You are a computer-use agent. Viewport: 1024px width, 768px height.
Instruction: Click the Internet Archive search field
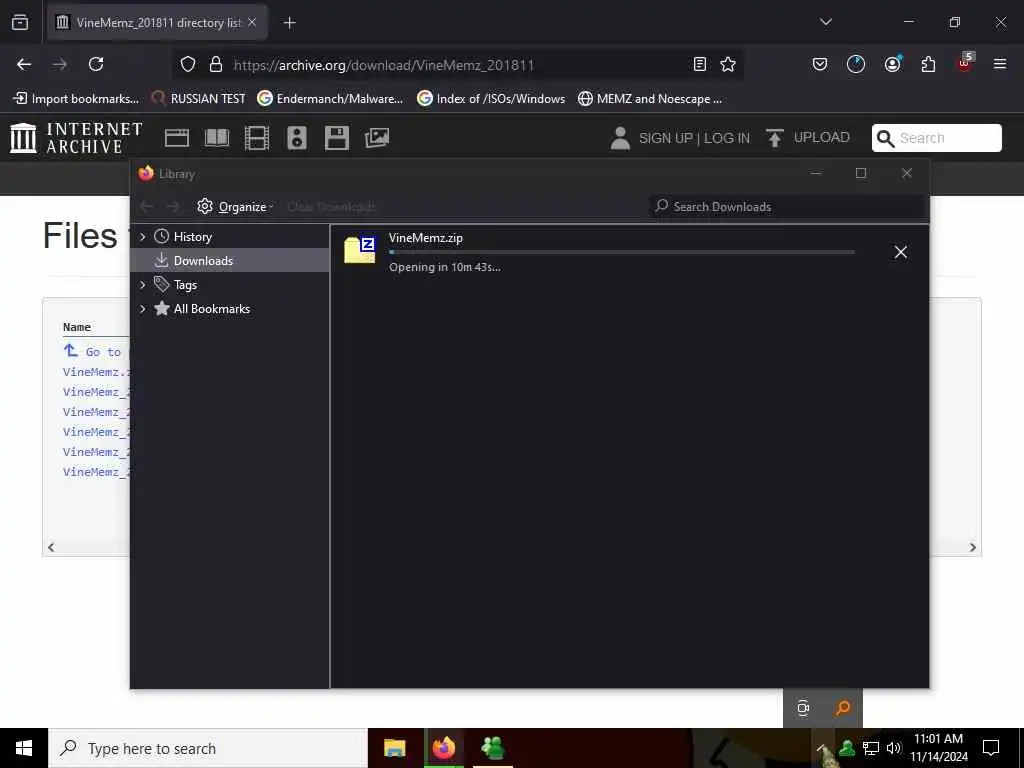point(936,138)
